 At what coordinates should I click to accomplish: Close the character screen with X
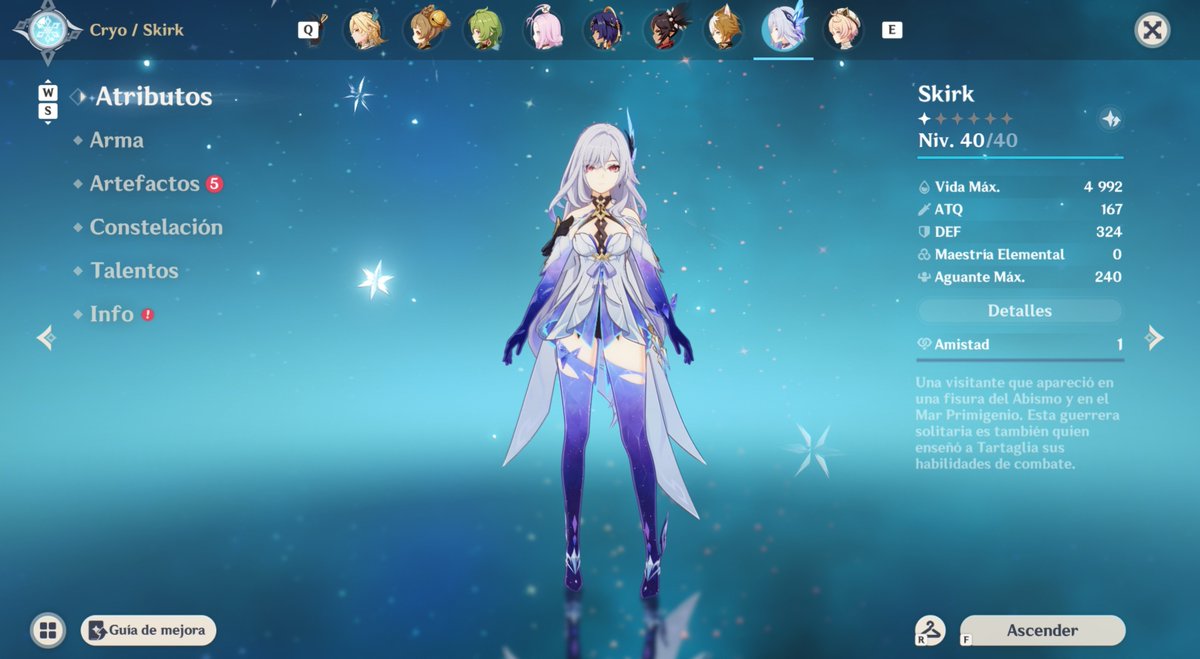point(1152,30)
